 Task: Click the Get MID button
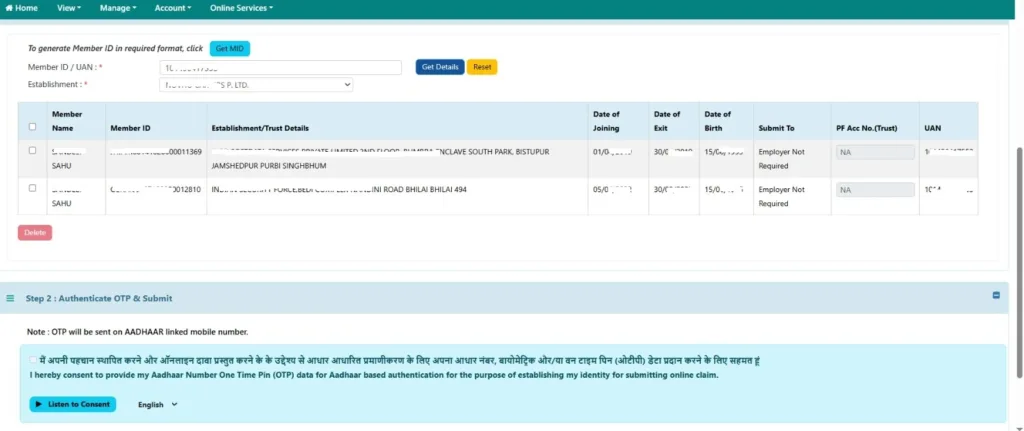tap(230, 48)
